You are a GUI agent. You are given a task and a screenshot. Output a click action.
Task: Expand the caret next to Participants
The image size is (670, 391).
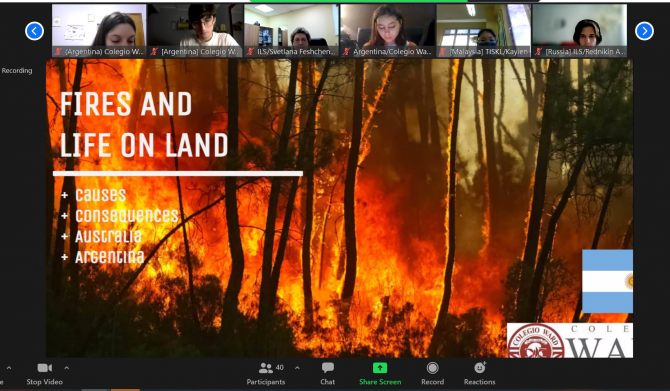[297, 367]
